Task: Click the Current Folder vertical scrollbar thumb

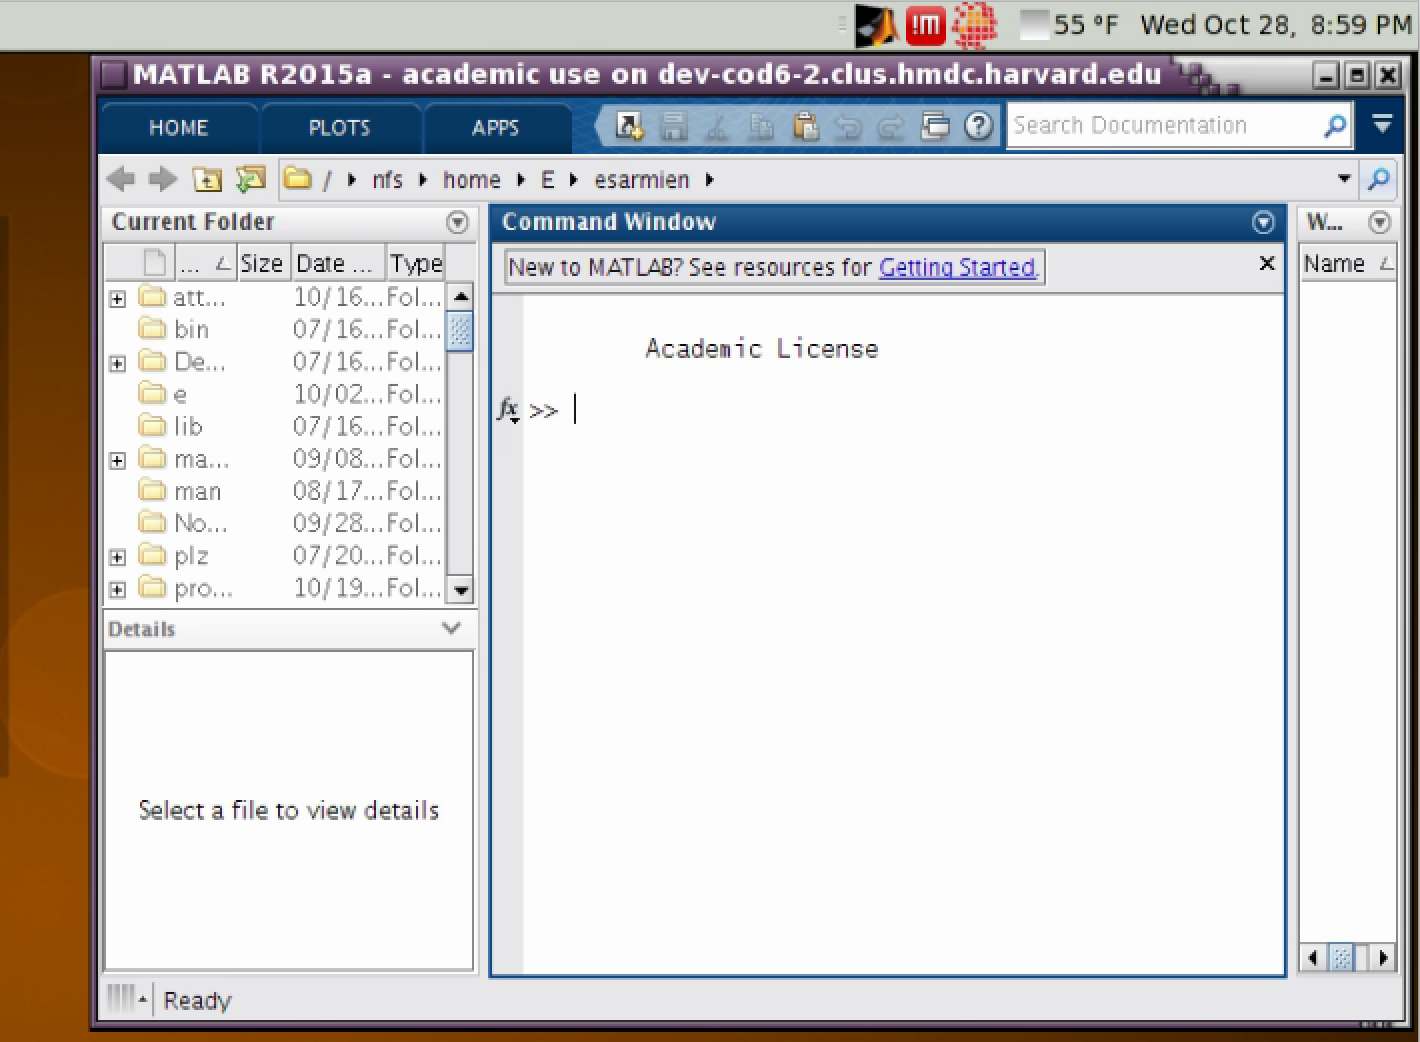Action: coord(460,330)
